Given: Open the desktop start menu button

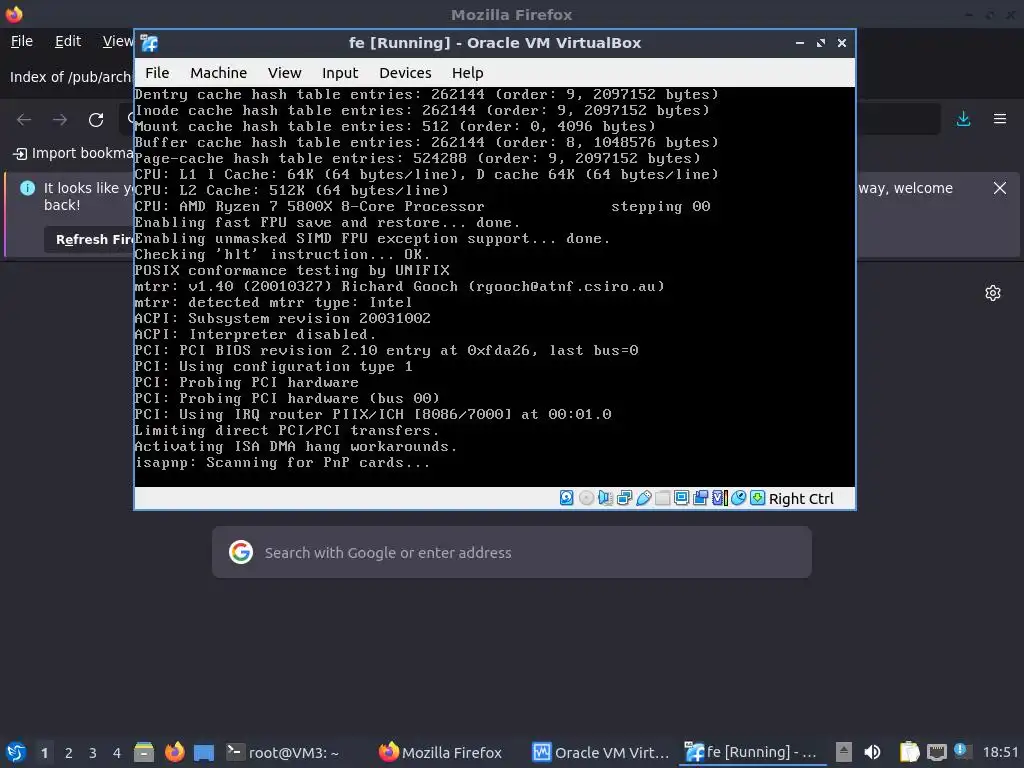Looking at the screenshot, I should pyautogui.click(x=16, y=752).
